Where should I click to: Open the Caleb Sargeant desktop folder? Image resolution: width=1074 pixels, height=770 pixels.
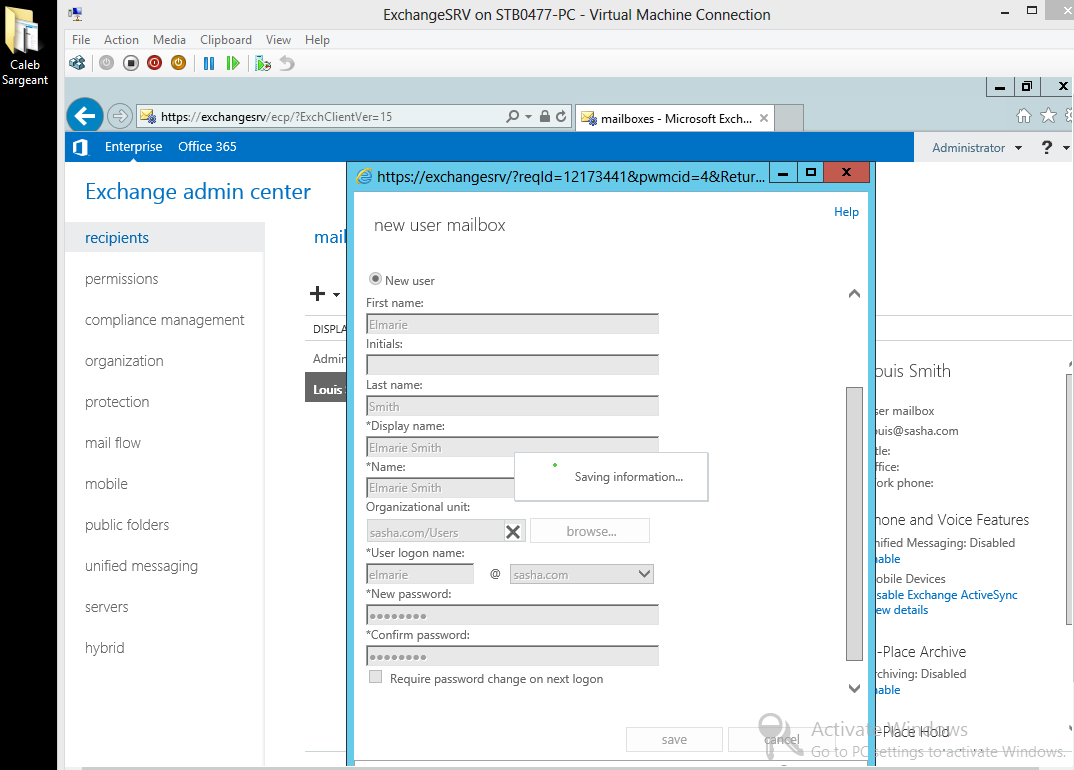[25, 45]
